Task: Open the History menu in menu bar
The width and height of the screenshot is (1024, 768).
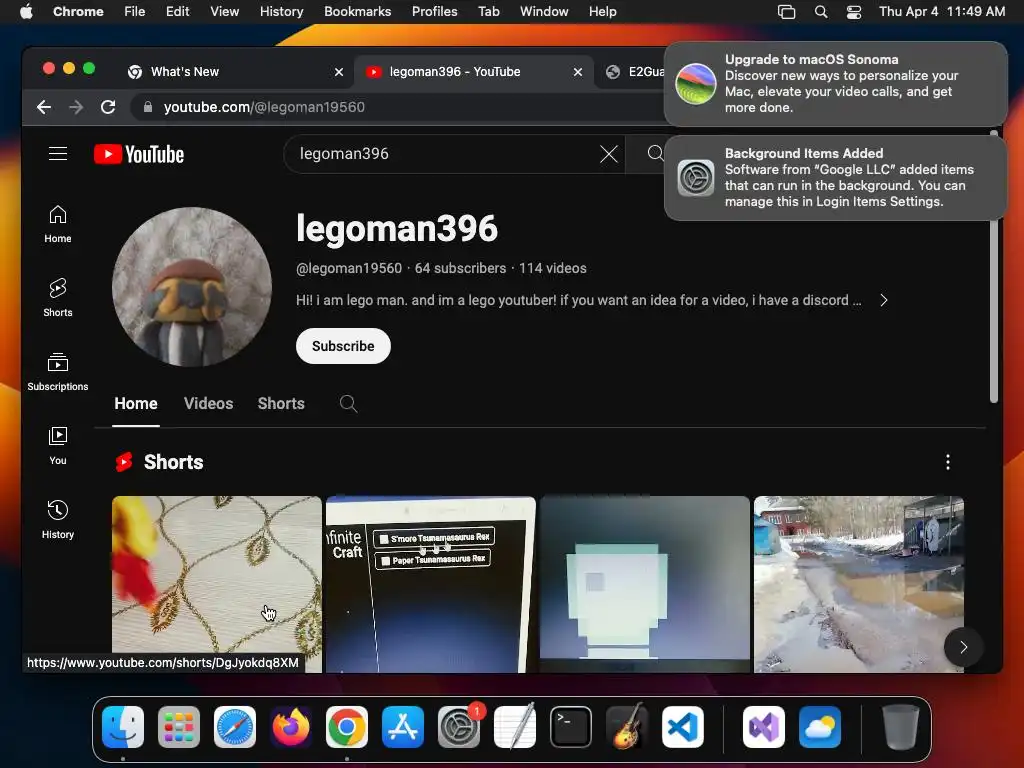Action: [x=281, y=12]
